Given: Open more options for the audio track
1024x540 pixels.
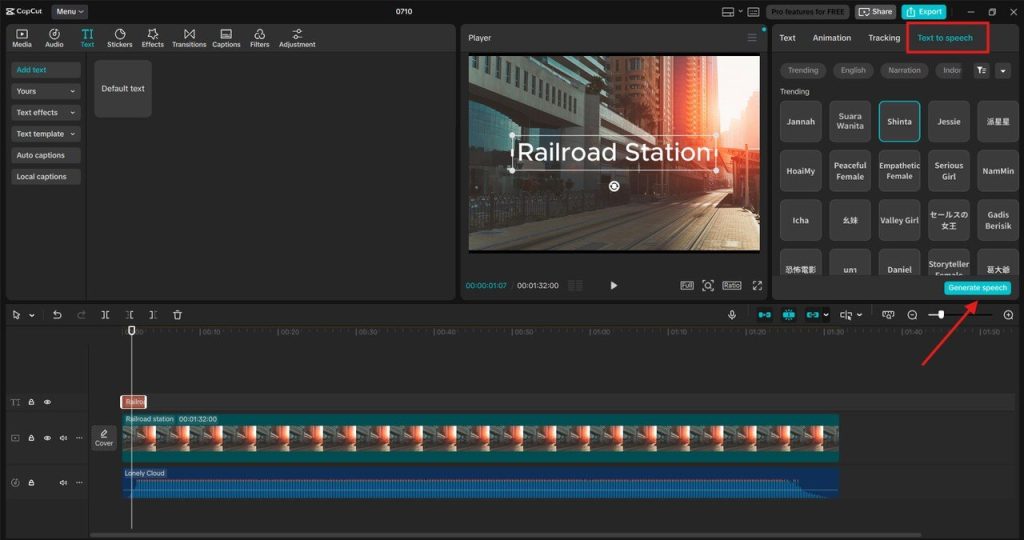Looking at the screenshot, I should 79,483.
